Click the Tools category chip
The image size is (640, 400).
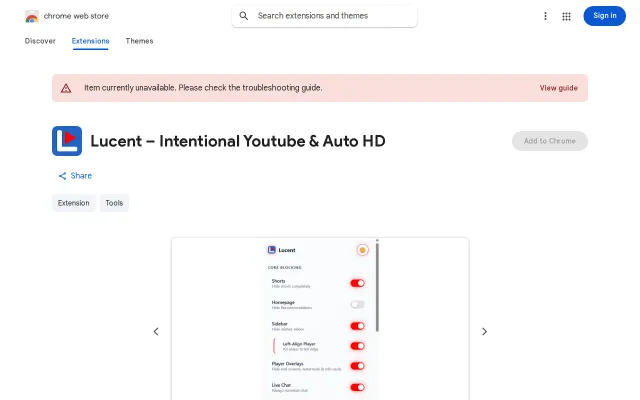[x=114, y=203]
